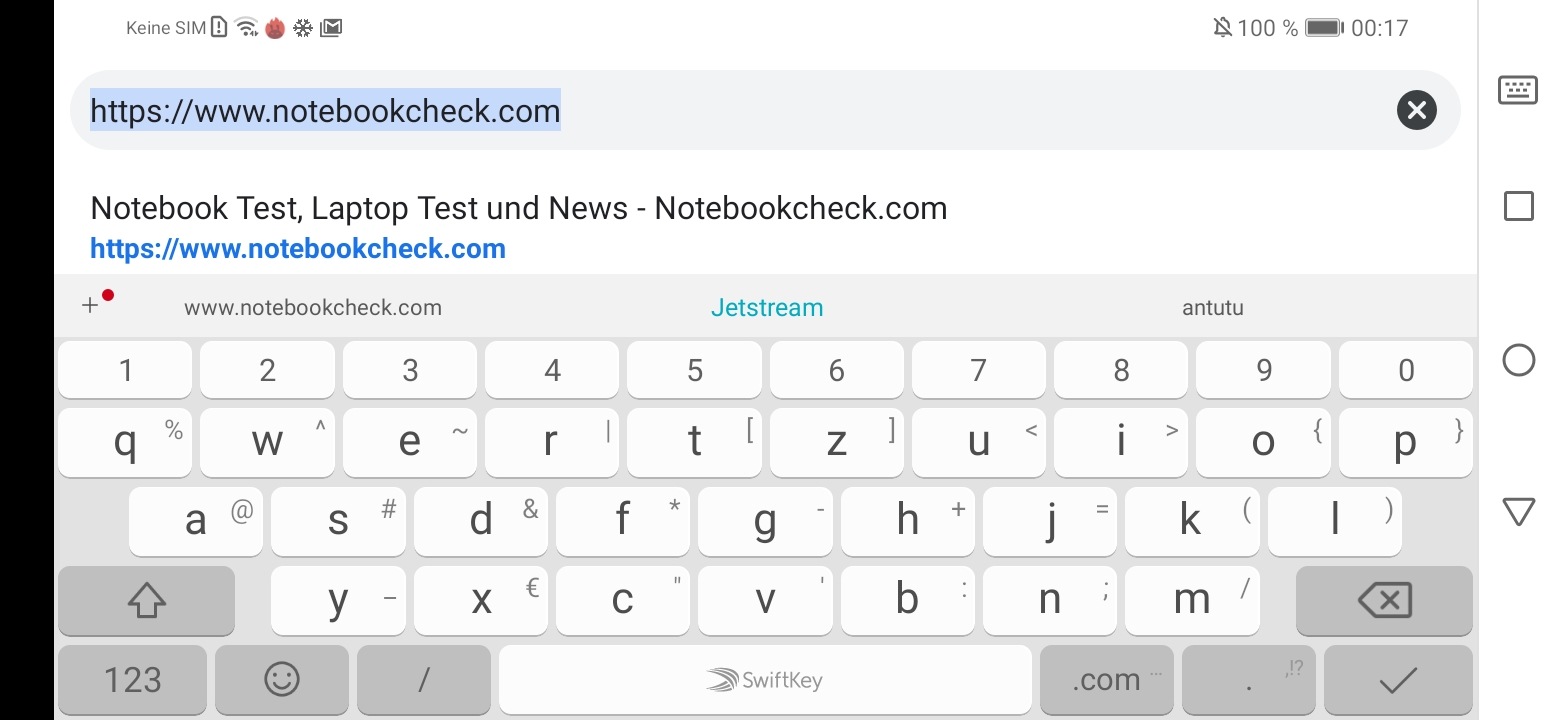Choose the Jetstream word suggestion

[x=766, y=308]
